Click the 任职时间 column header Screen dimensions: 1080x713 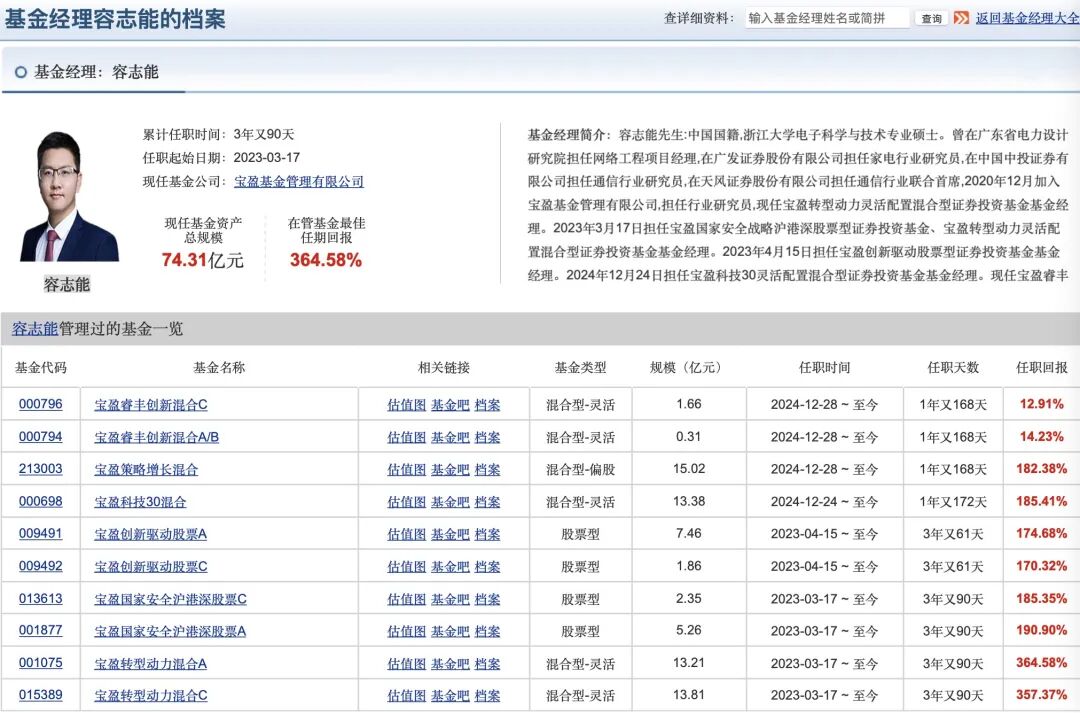tap(824, 368)
